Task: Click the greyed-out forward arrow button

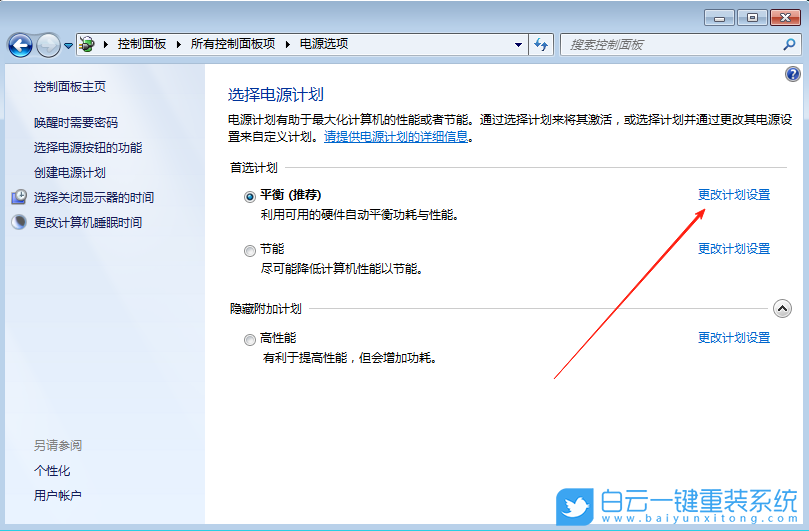Action: point(48,45)
